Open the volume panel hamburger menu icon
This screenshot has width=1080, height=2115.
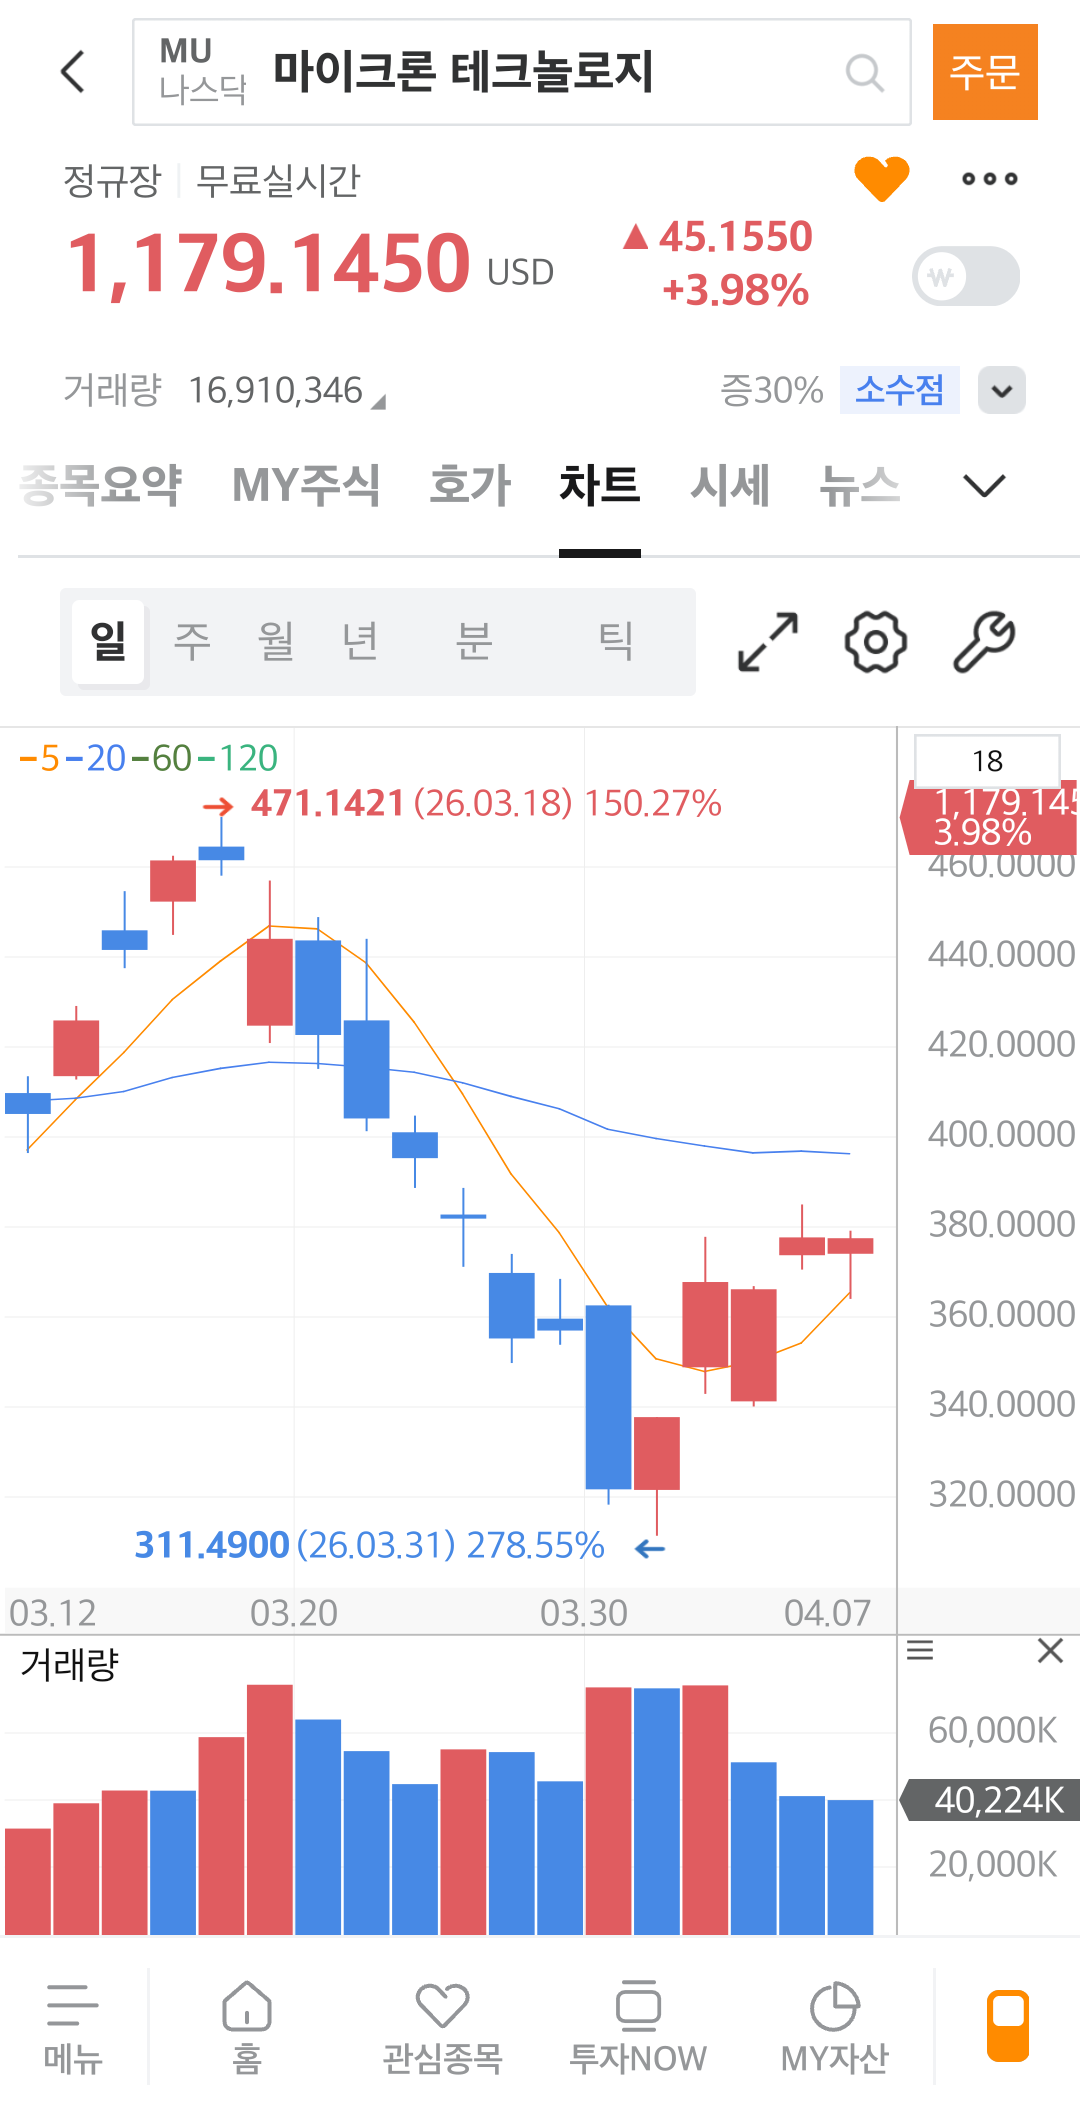[920, 1651]
